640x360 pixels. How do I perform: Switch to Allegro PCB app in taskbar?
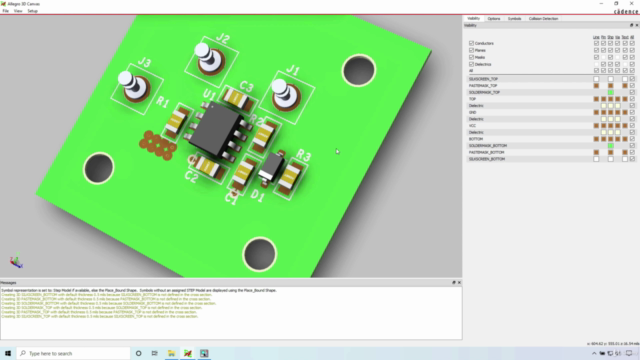(x=188, y=353)
